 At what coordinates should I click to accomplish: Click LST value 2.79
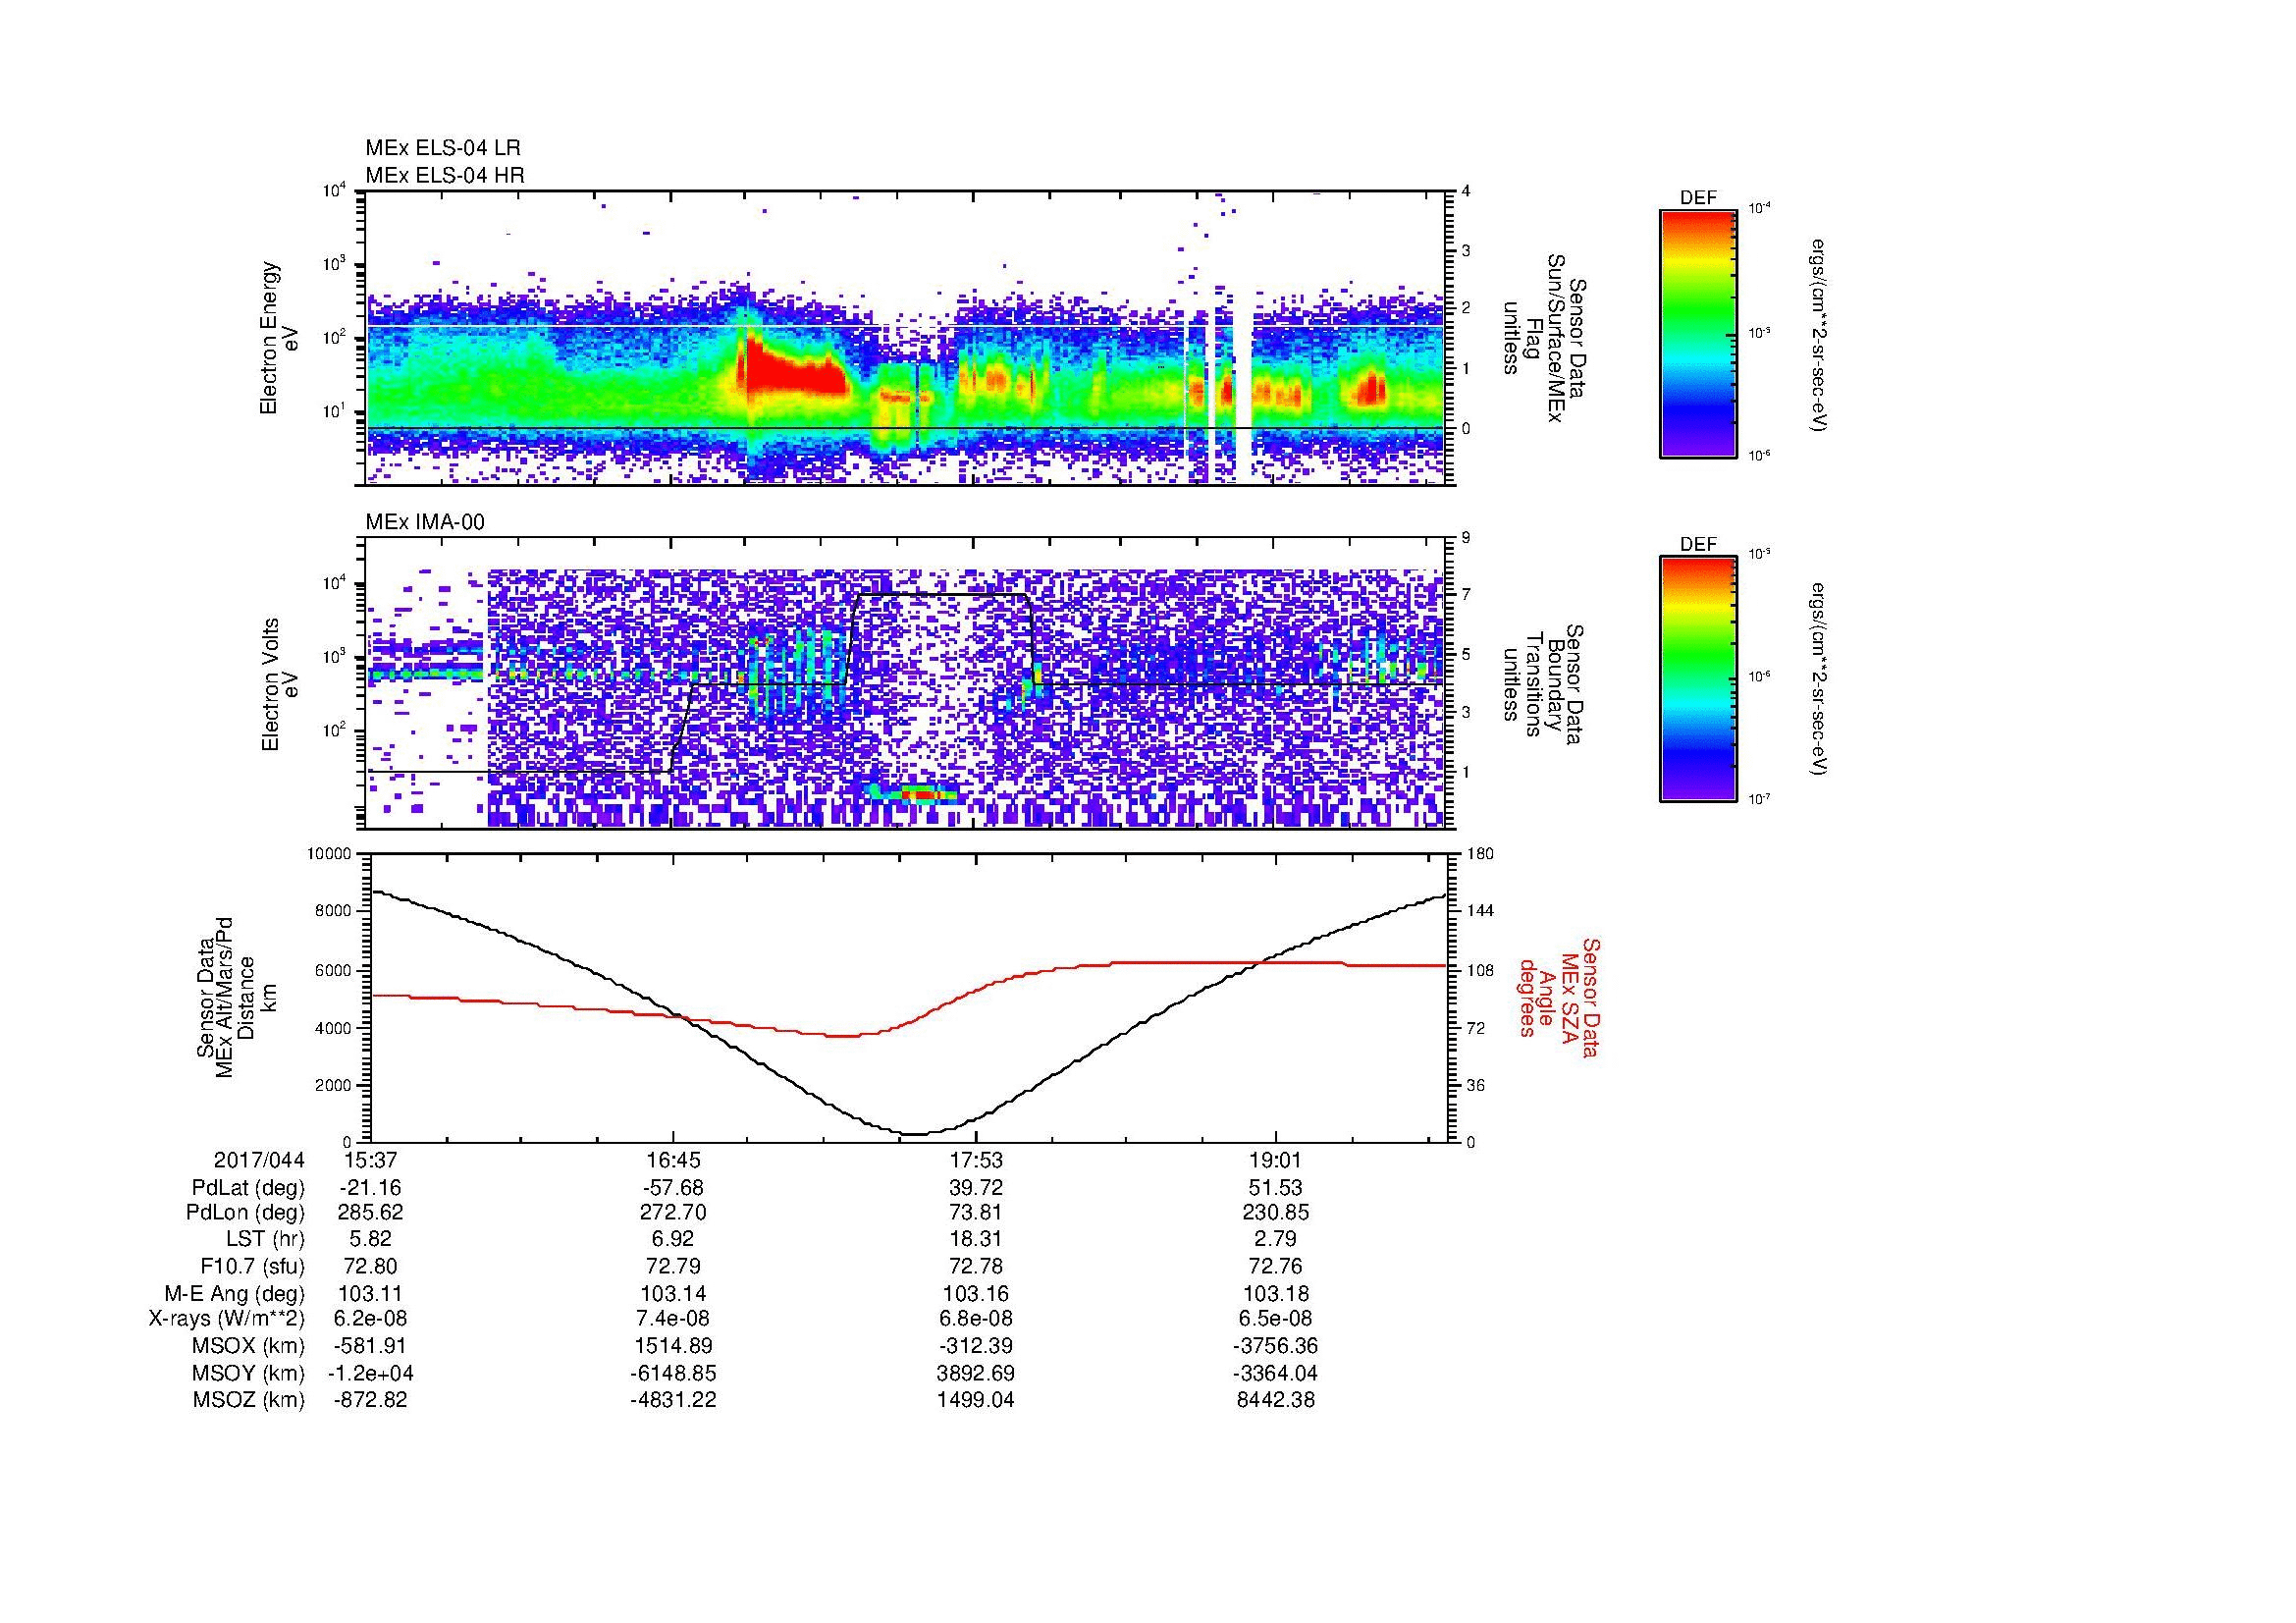[x=1276, y=1240]
